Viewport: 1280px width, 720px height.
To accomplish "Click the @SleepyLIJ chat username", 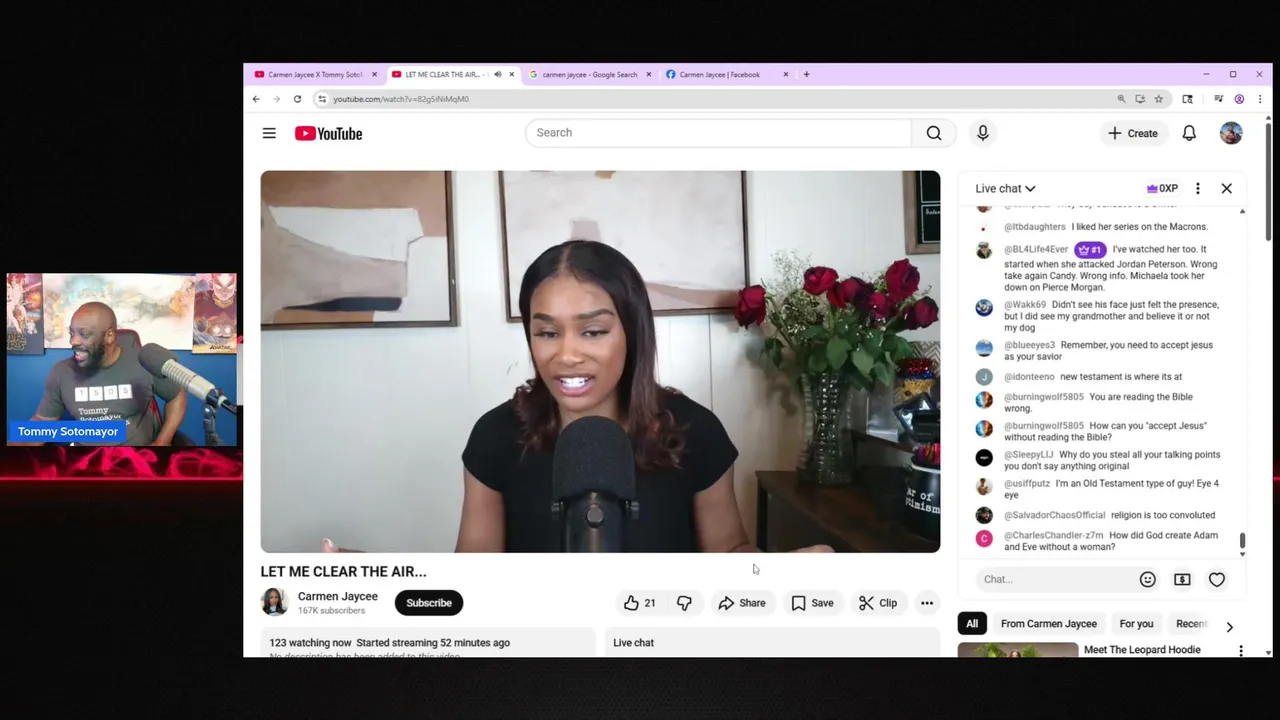I will coord(1028,455).
